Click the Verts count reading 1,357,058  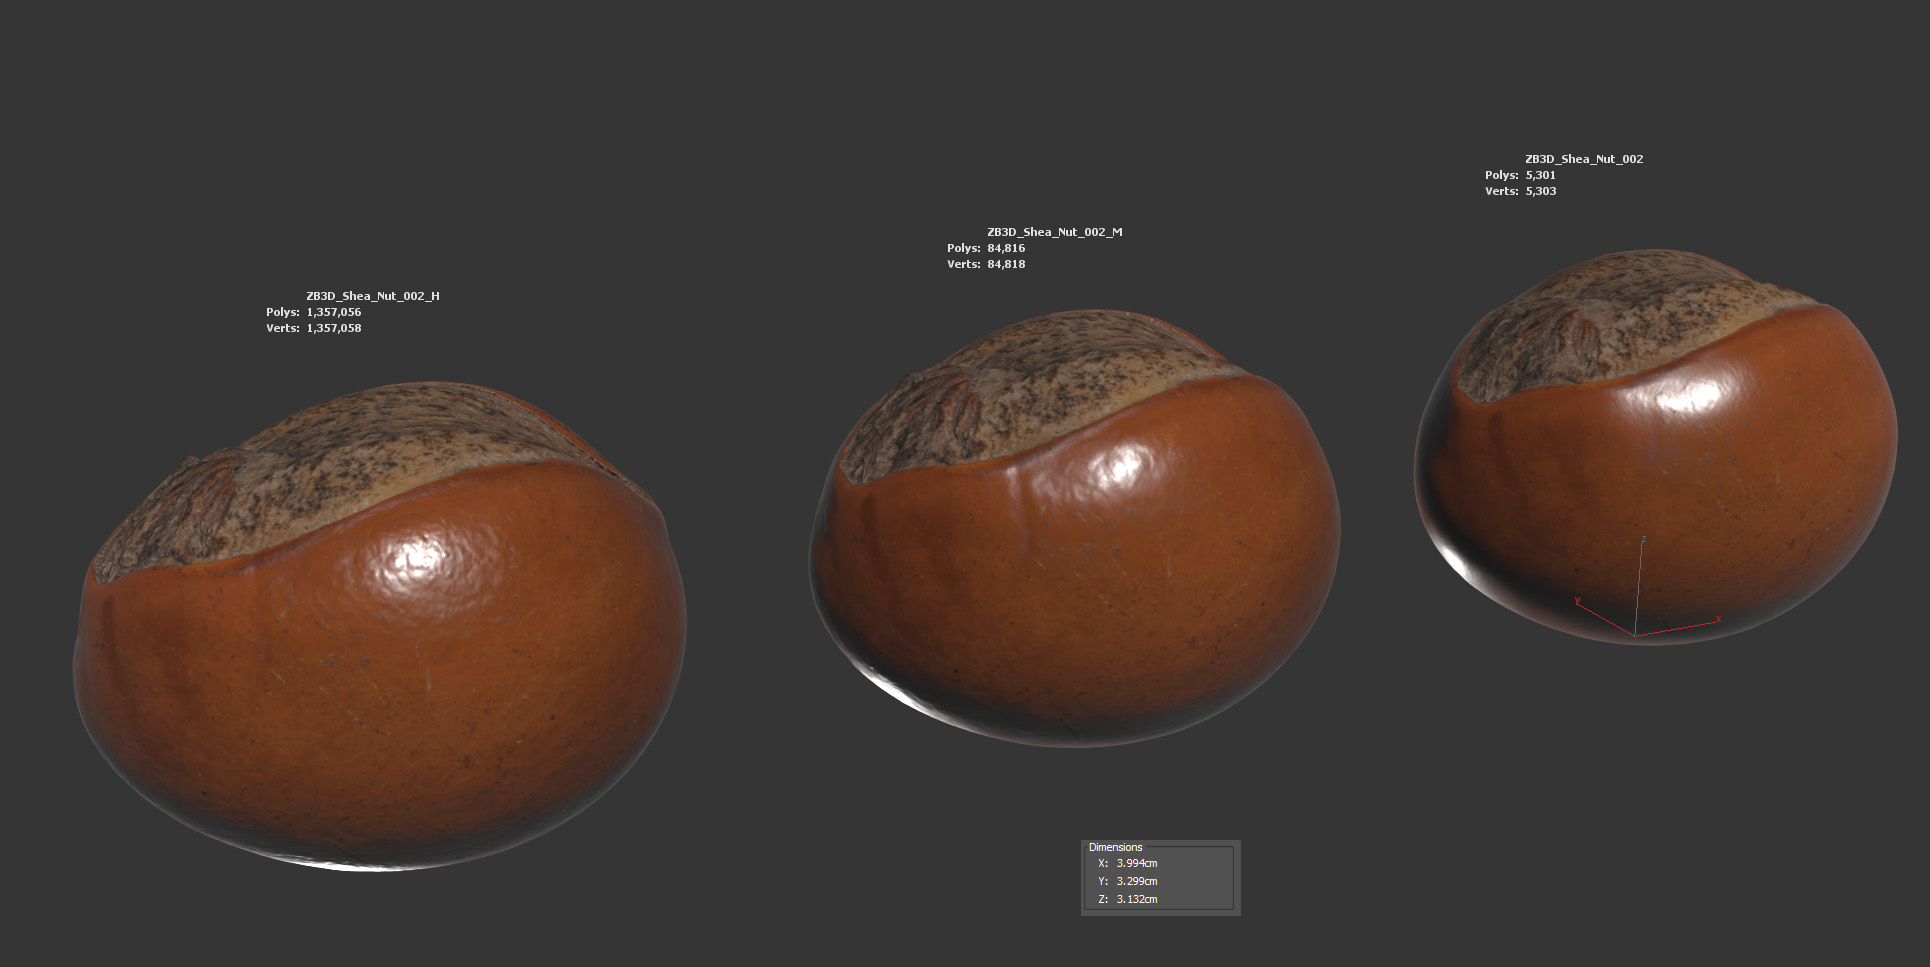[333, 328]
